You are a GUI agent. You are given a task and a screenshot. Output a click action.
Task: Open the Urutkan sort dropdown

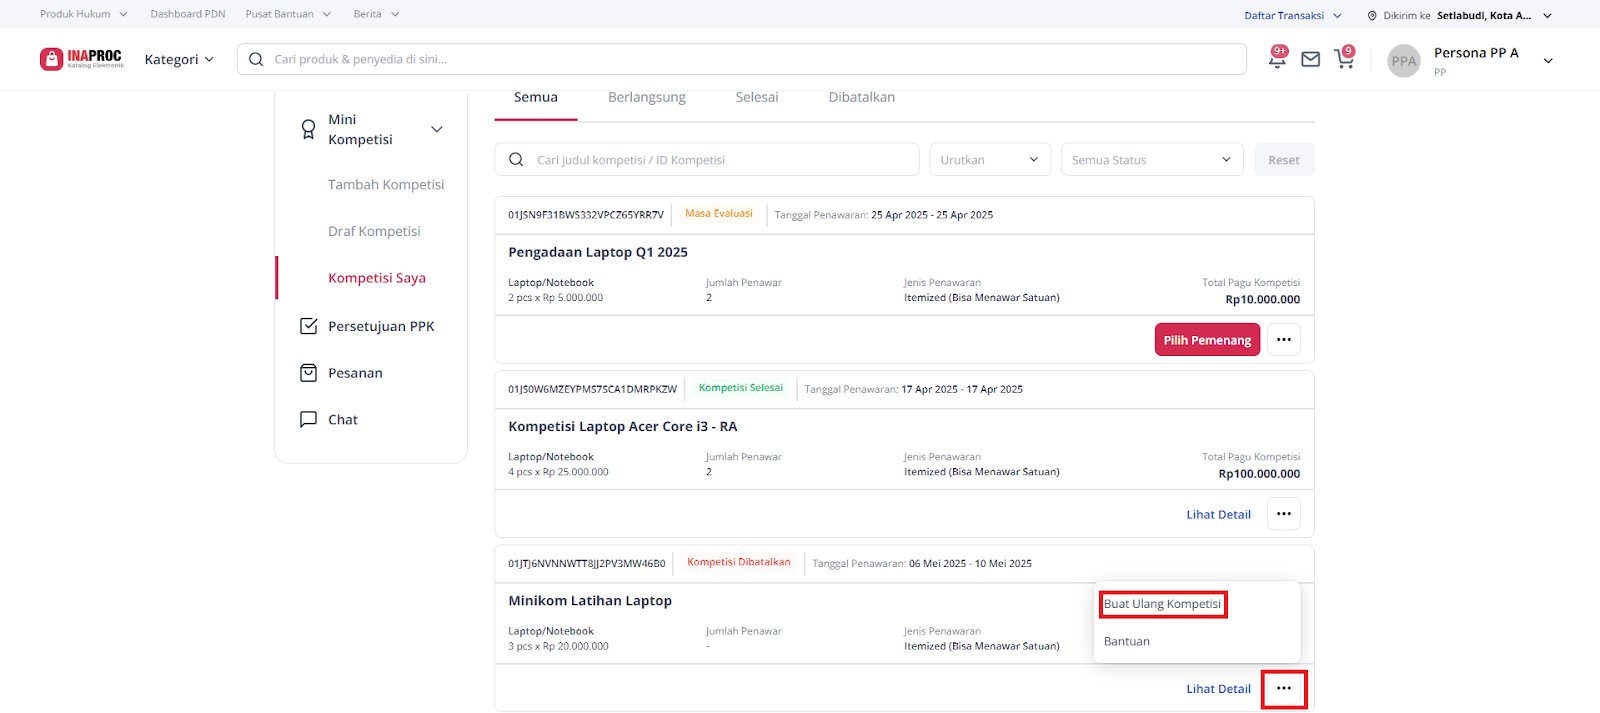(989, 160)
